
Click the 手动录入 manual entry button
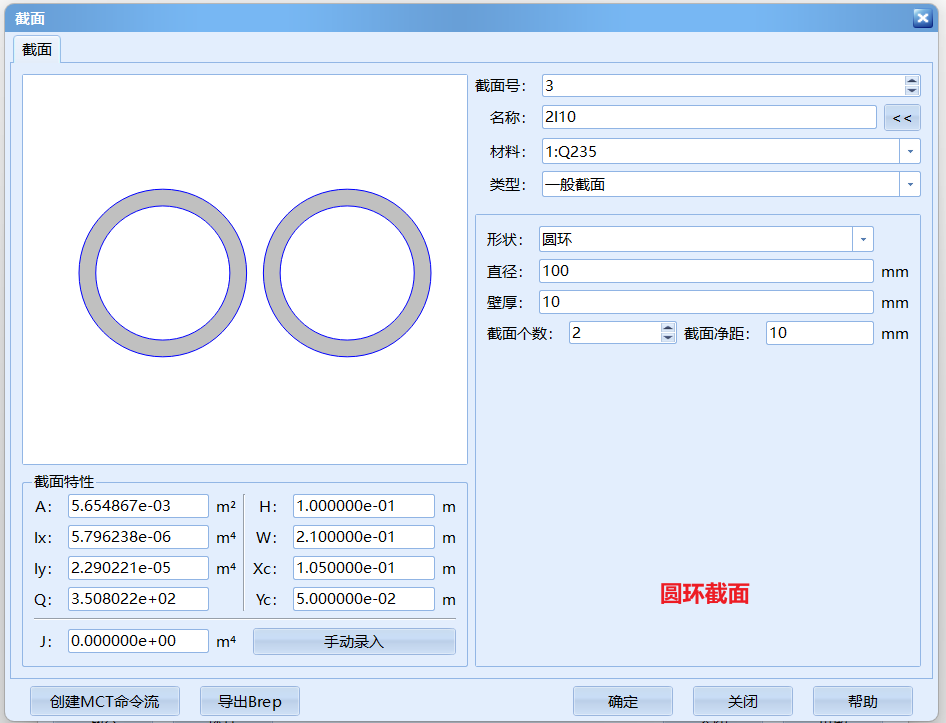(354, 640)
